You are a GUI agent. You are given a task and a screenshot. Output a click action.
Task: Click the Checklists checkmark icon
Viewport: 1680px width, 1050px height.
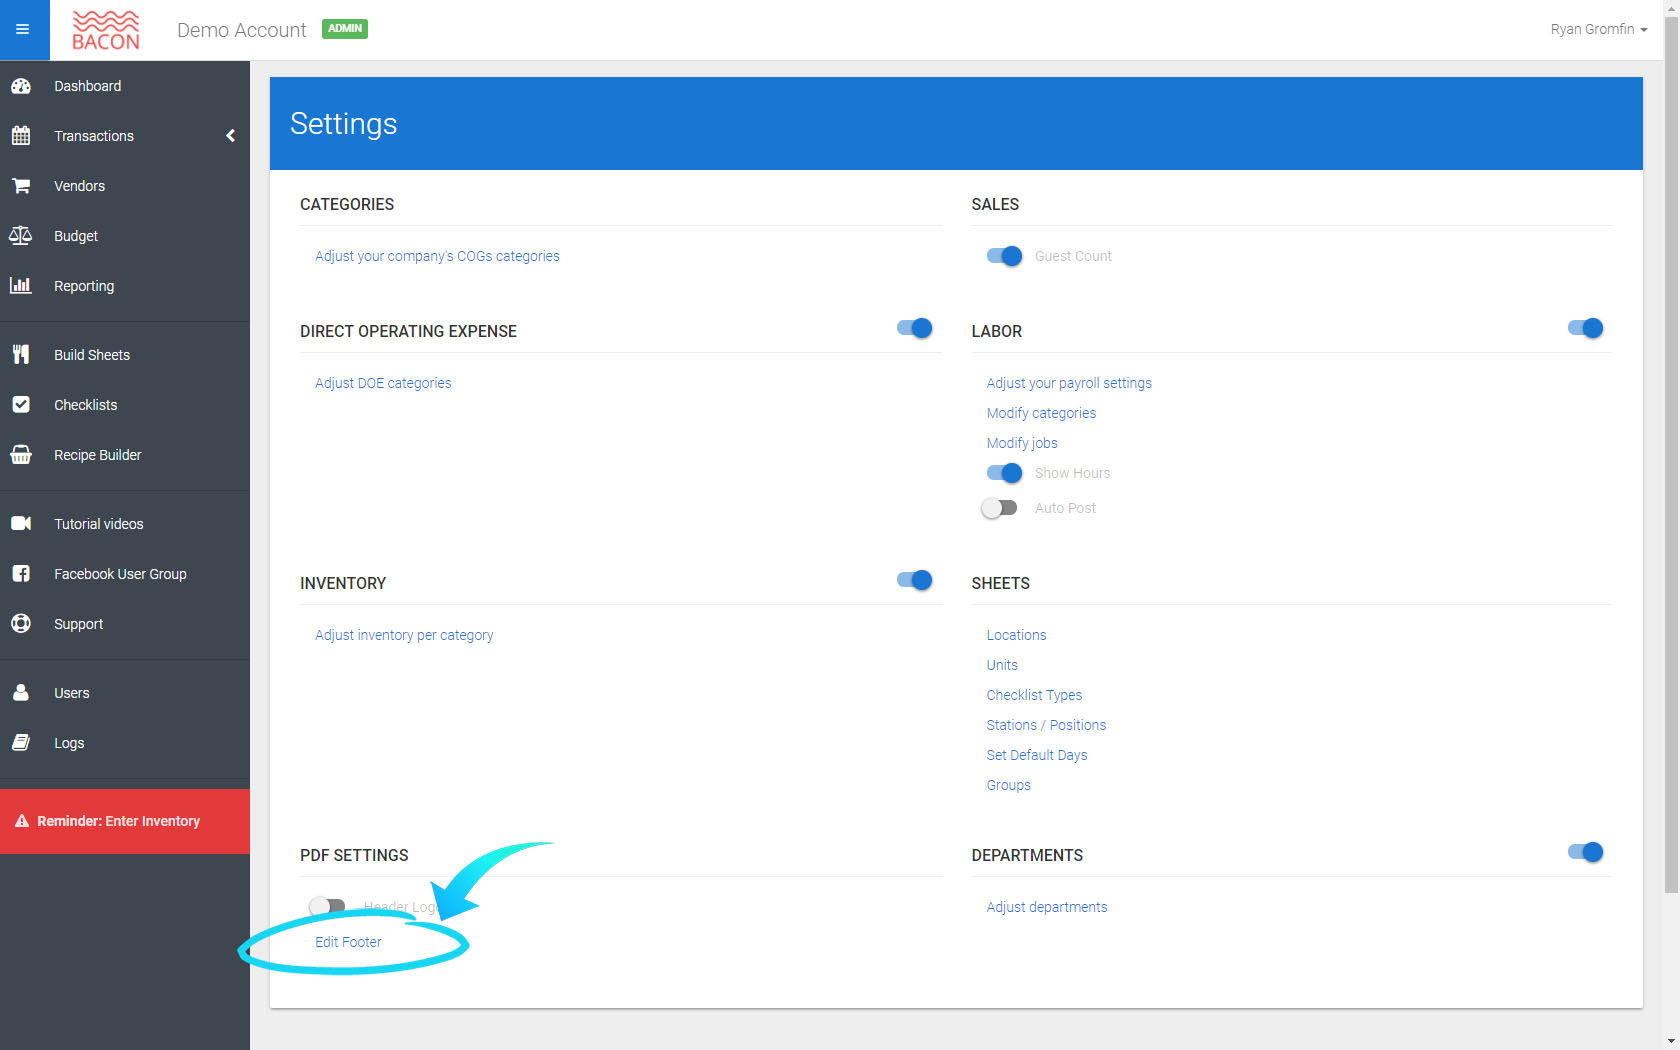point(21,405)
